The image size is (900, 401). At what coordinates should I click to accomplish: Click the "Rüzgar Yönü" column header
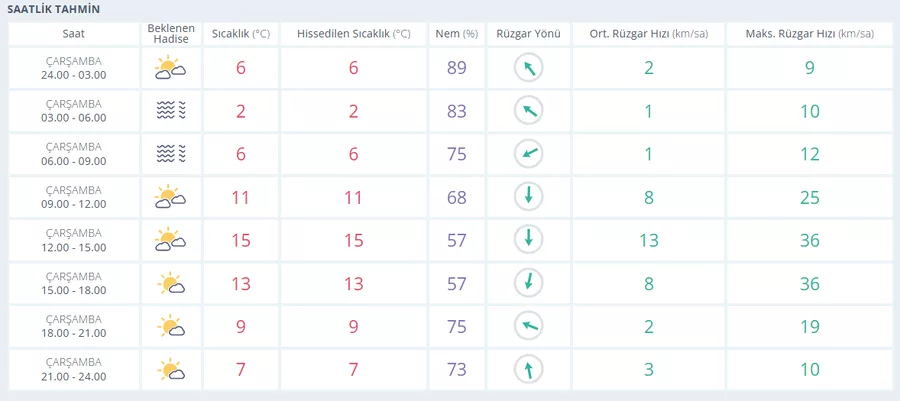[528, 34]
